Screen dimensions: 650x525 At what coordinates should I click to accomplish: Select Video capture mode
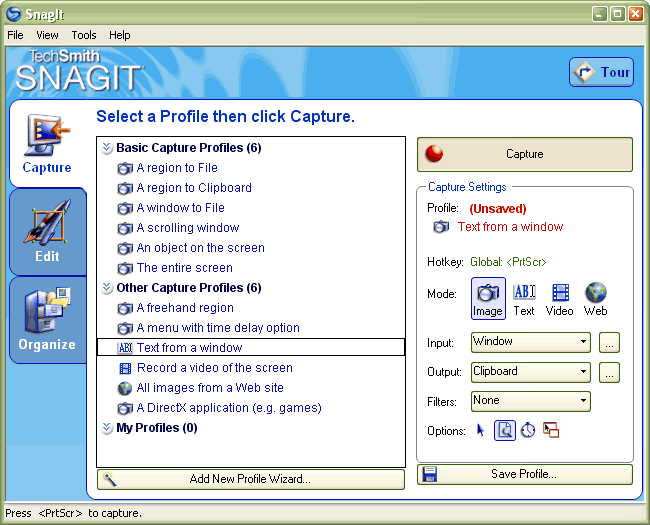pyautogui.click(x=560, y=300)
